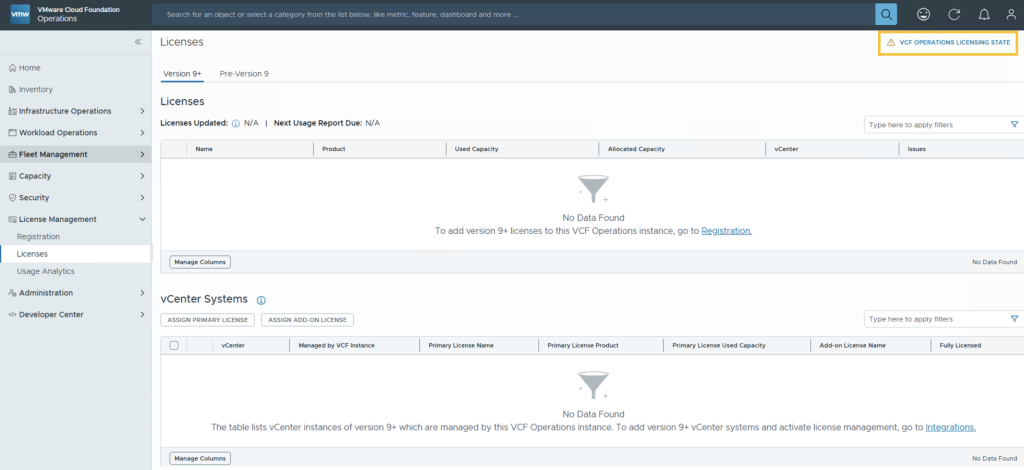Click the Capacity sidebar icon

[12, 176]
